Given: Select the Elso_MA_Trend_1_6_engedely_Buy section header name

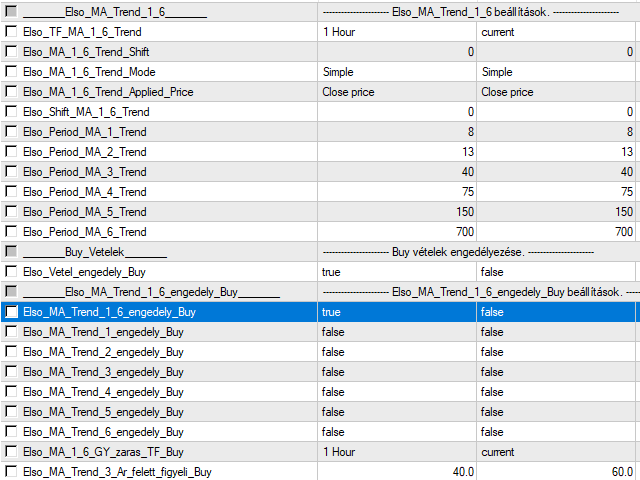Looking at the screenshot, I should point(151,292).
